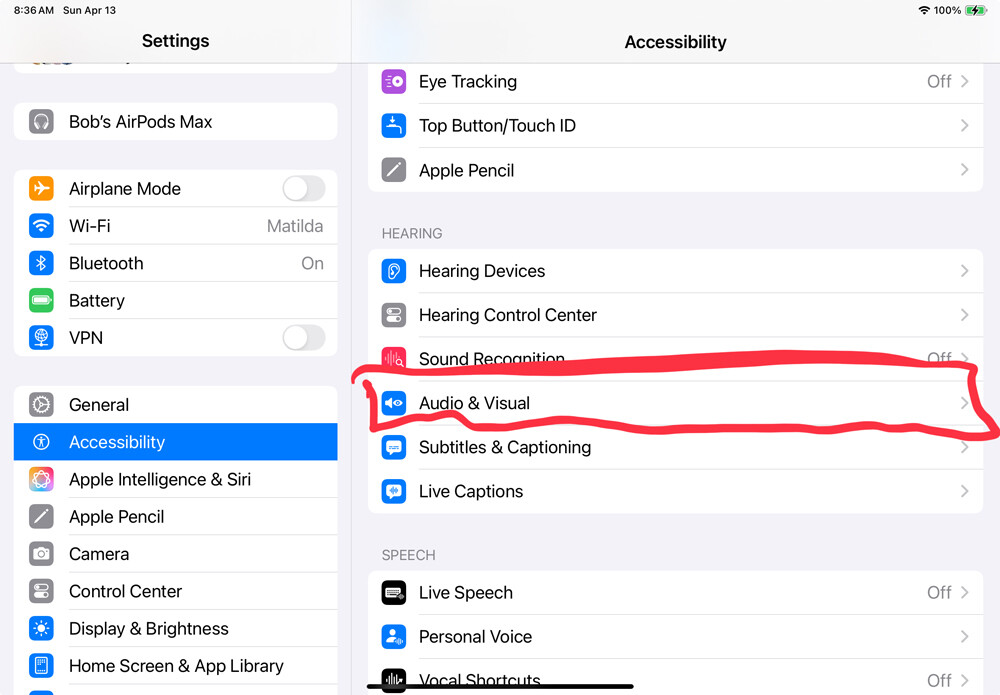Open Hearing Devices ear icon
This screenshot has width=1000, height=695.
point(393,271)
